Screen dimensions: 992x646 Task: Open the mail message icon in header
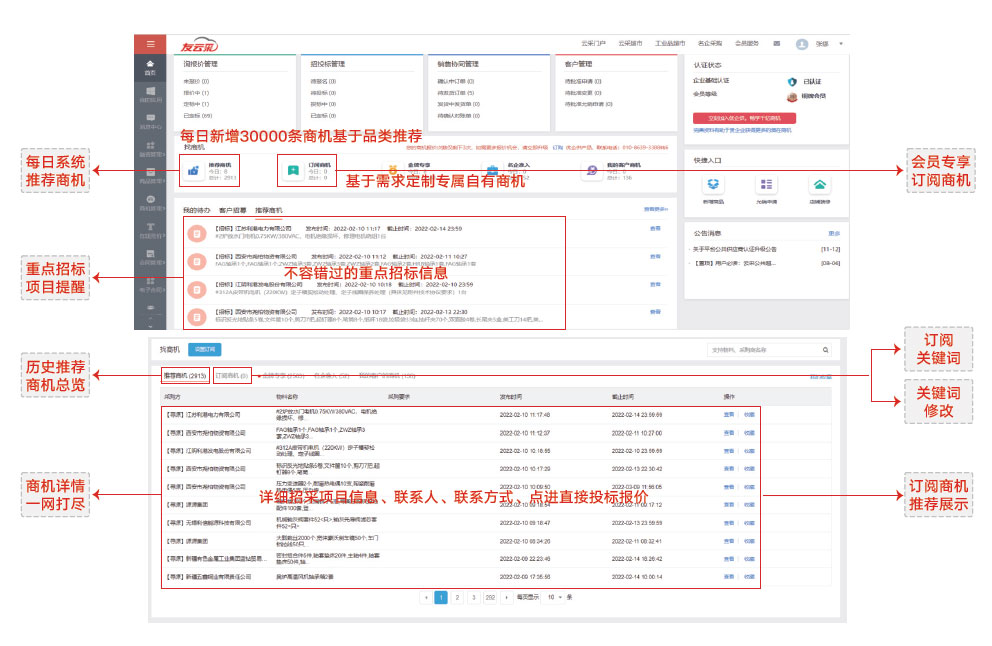[777, 44]
